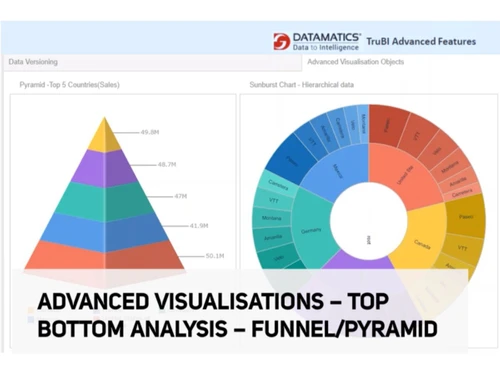Screen dimensions: 500x375
Task: Click the 41.9M pyramid label
Action: coord(199,226)
